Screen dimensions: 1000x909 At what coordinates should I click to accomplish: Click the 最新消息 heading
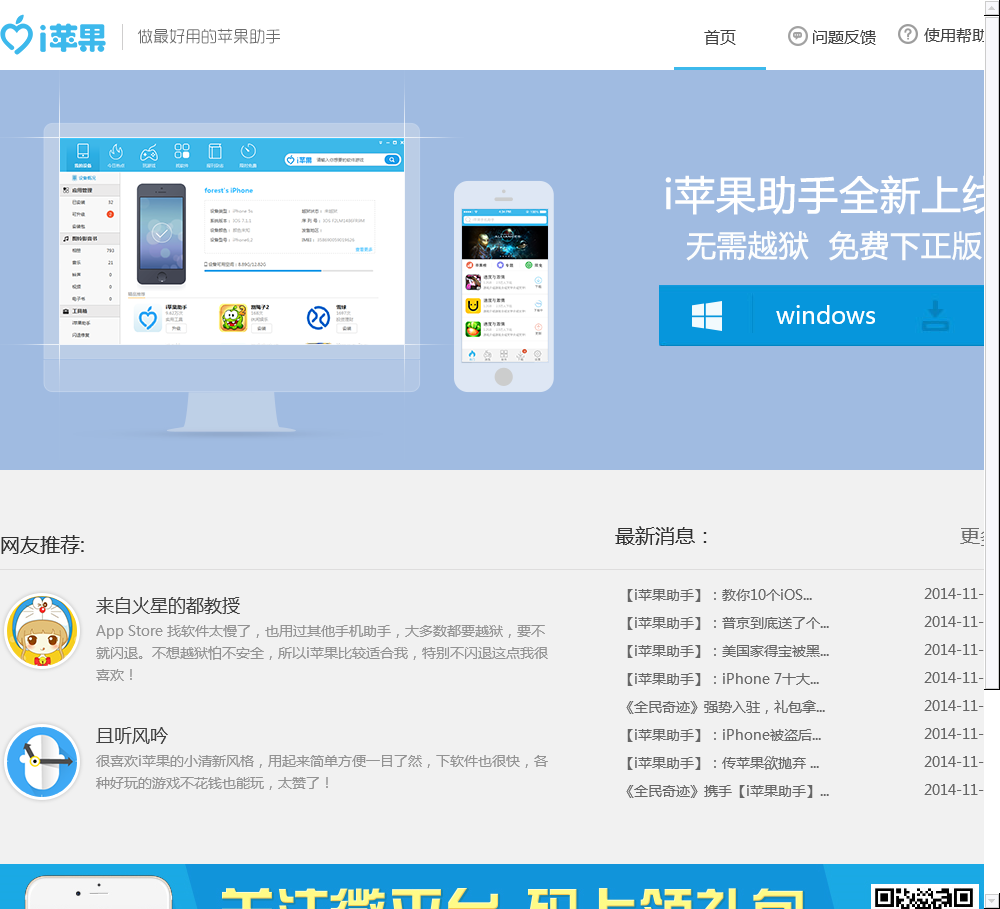tap(662, 536)
